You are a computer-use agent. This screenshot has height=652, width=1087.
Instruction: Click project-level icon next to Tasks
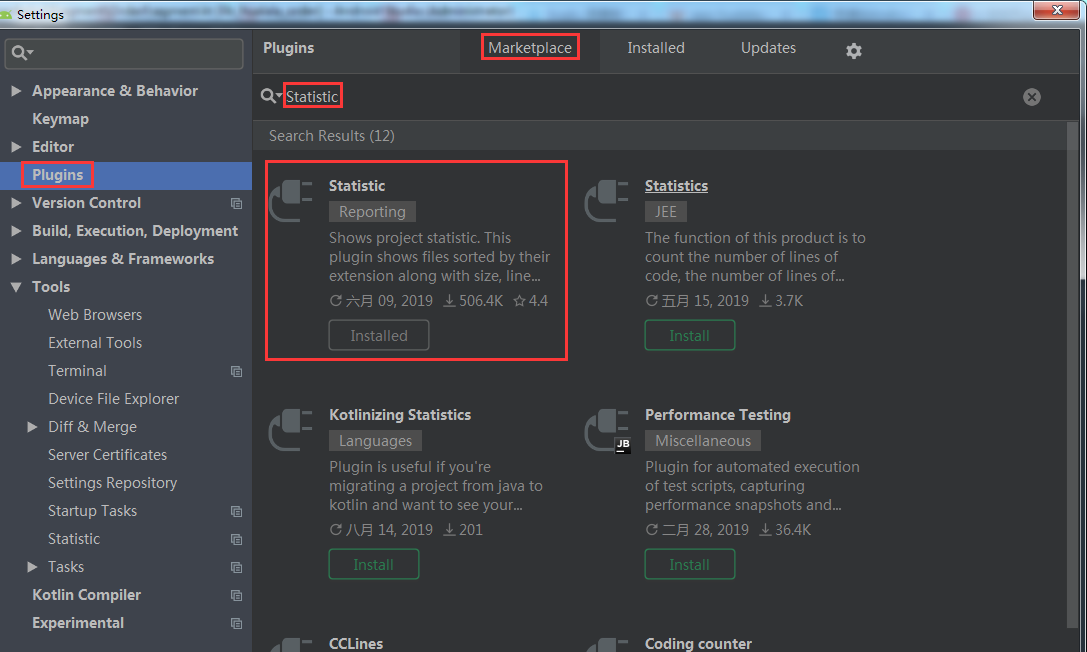tap(236, 567)
